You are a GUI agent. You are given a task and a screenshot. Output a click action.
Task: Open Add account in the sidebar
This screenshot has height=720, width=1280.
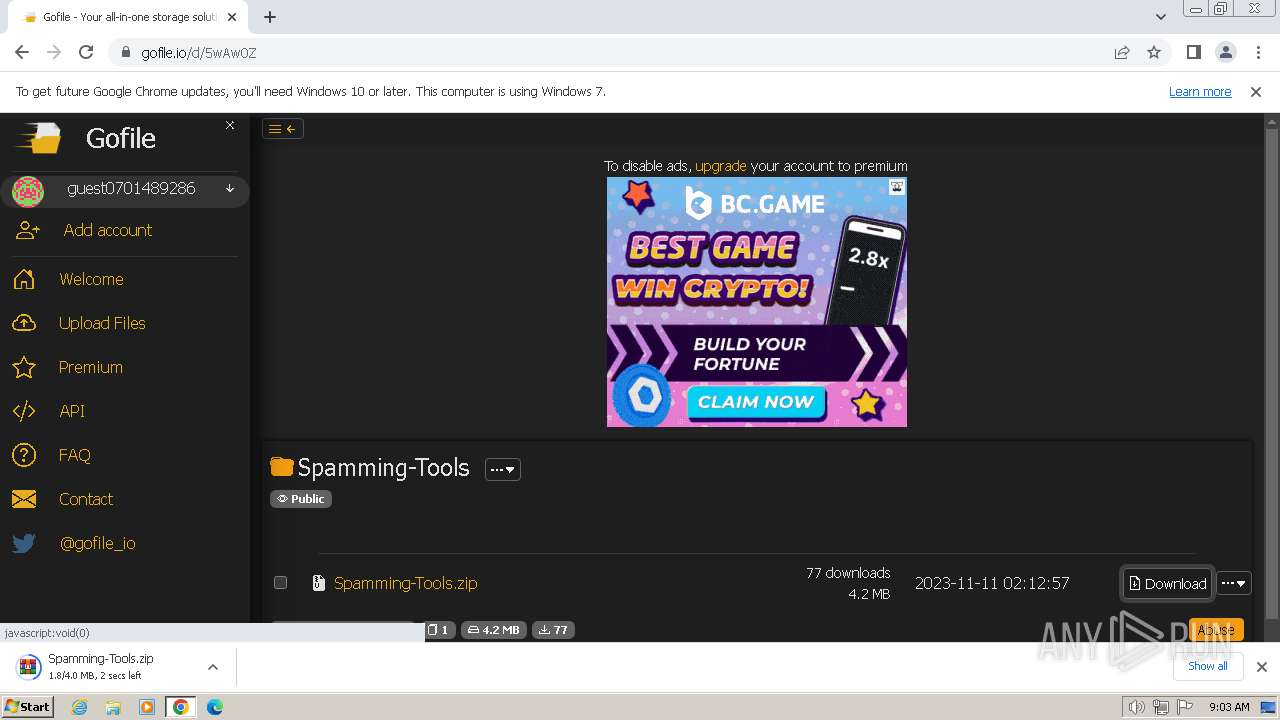click(107, 230)
